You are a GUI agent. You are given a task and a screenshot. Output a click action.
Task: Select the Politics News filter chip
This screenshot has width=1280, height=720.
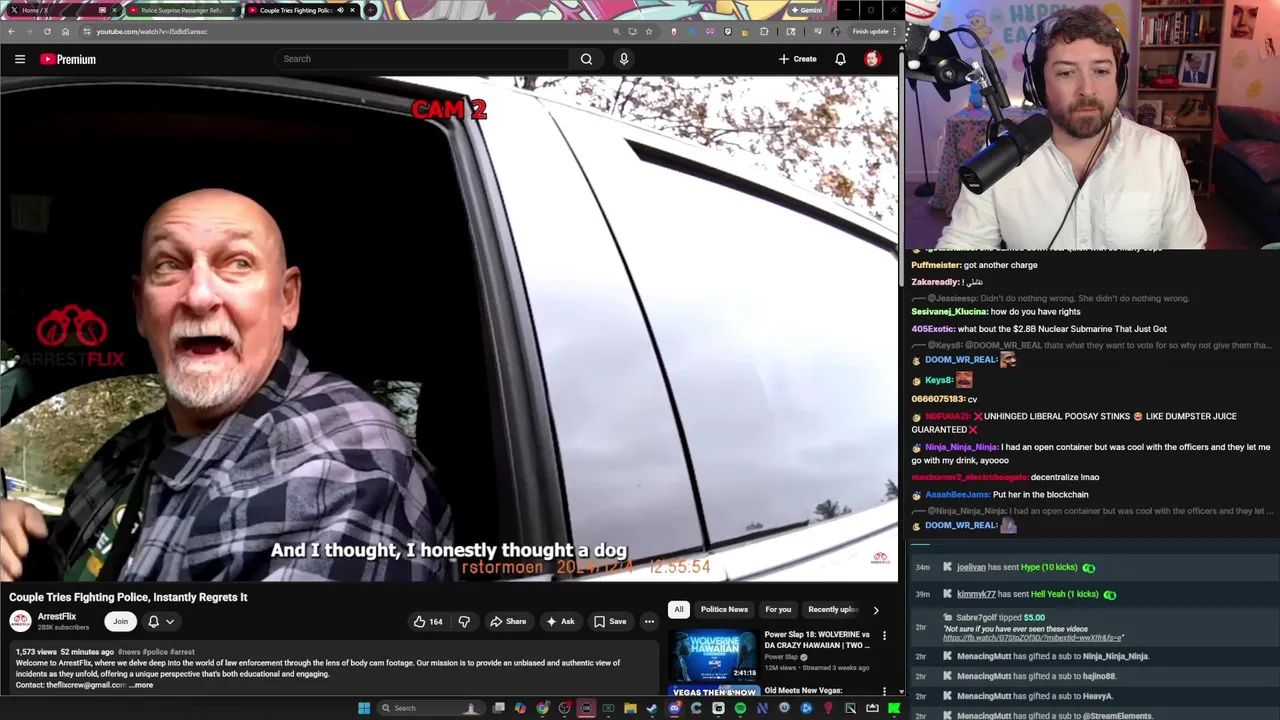pos(724,609)
